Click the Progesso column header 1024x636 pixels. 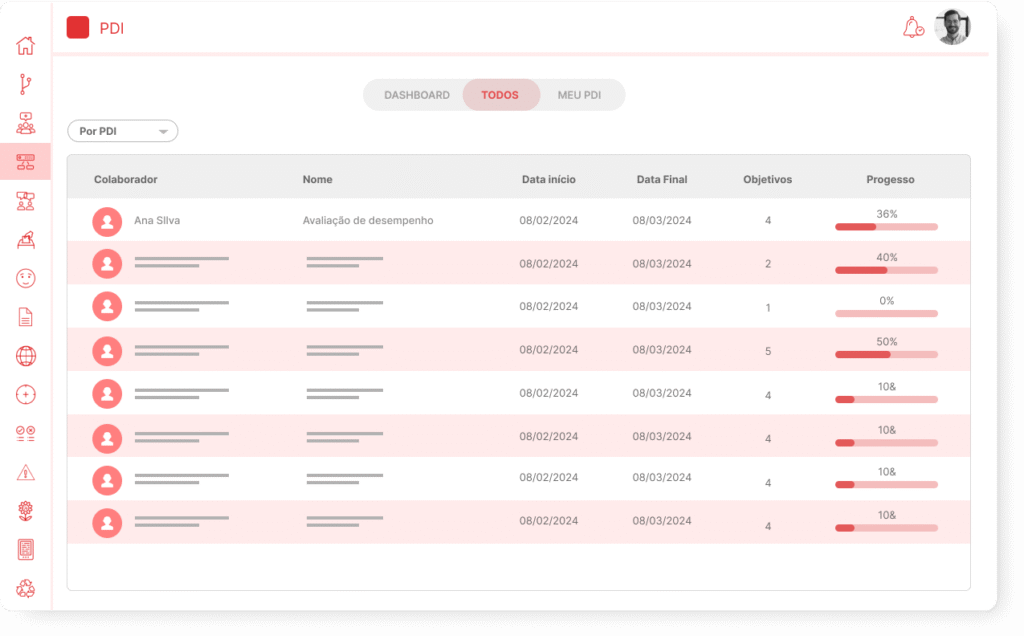[890, 179]
